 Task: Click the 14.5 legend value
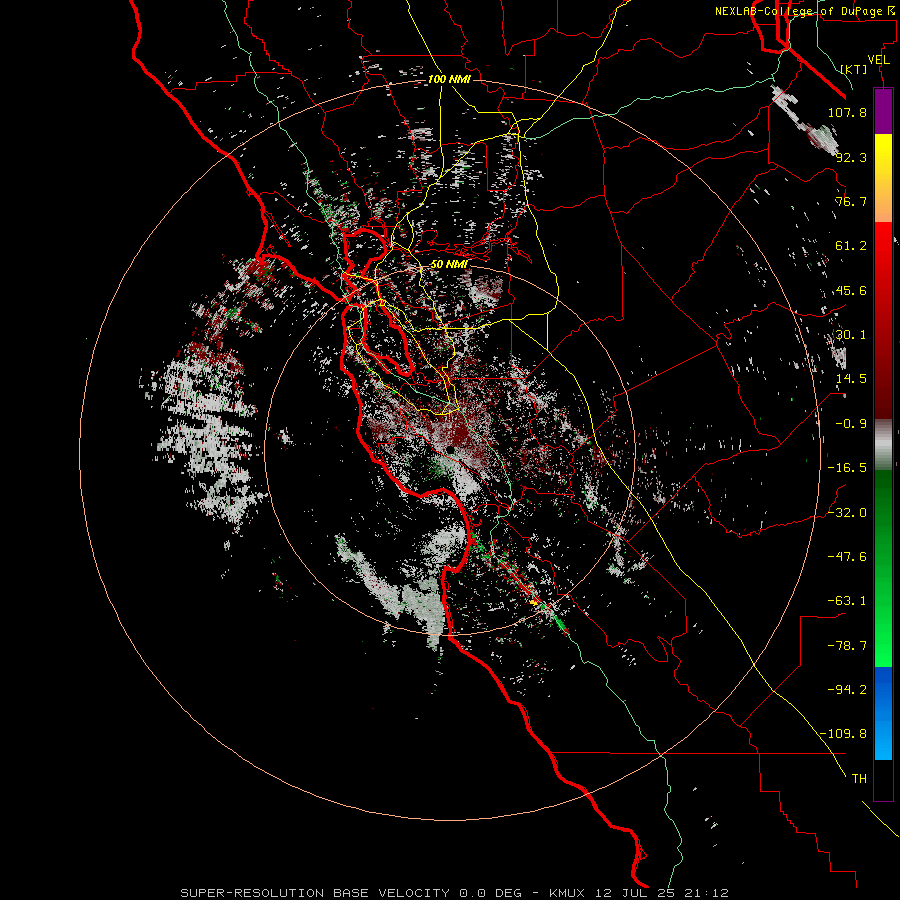(x=851, y=379)
